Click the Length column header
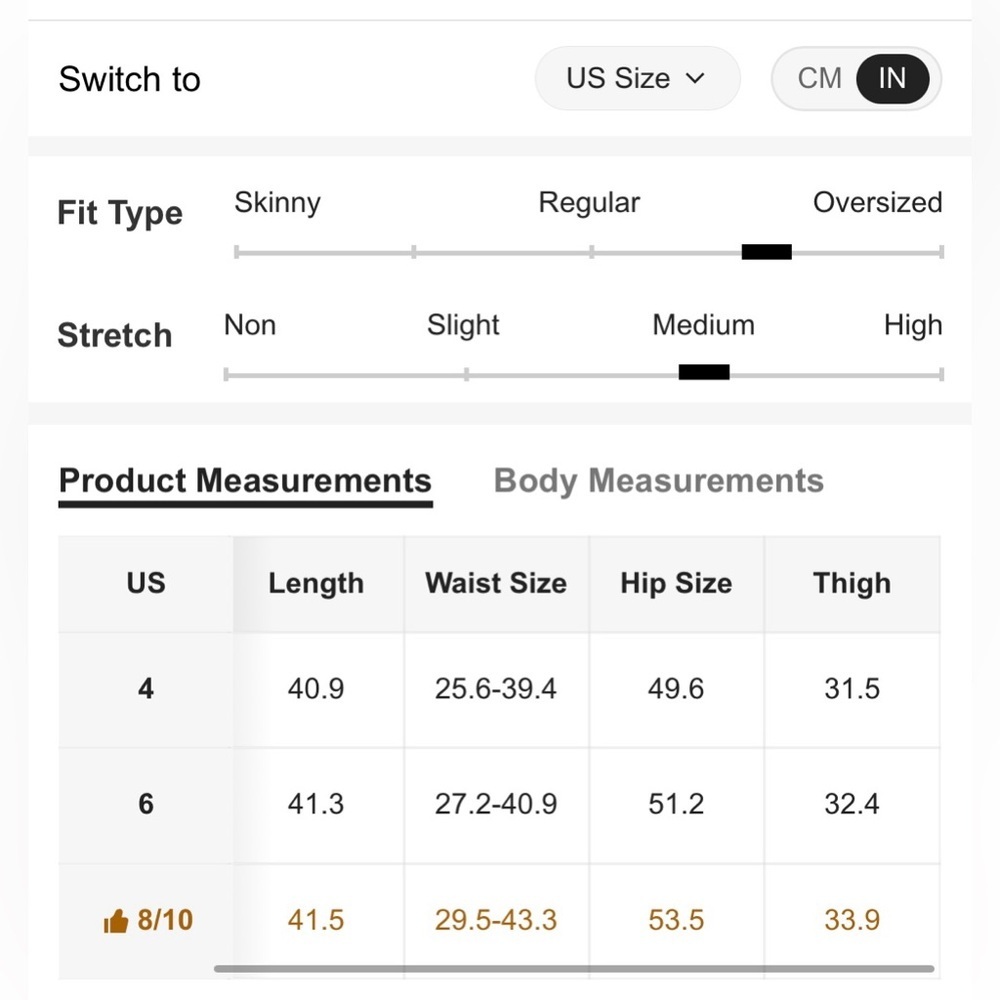 (316, 584)
